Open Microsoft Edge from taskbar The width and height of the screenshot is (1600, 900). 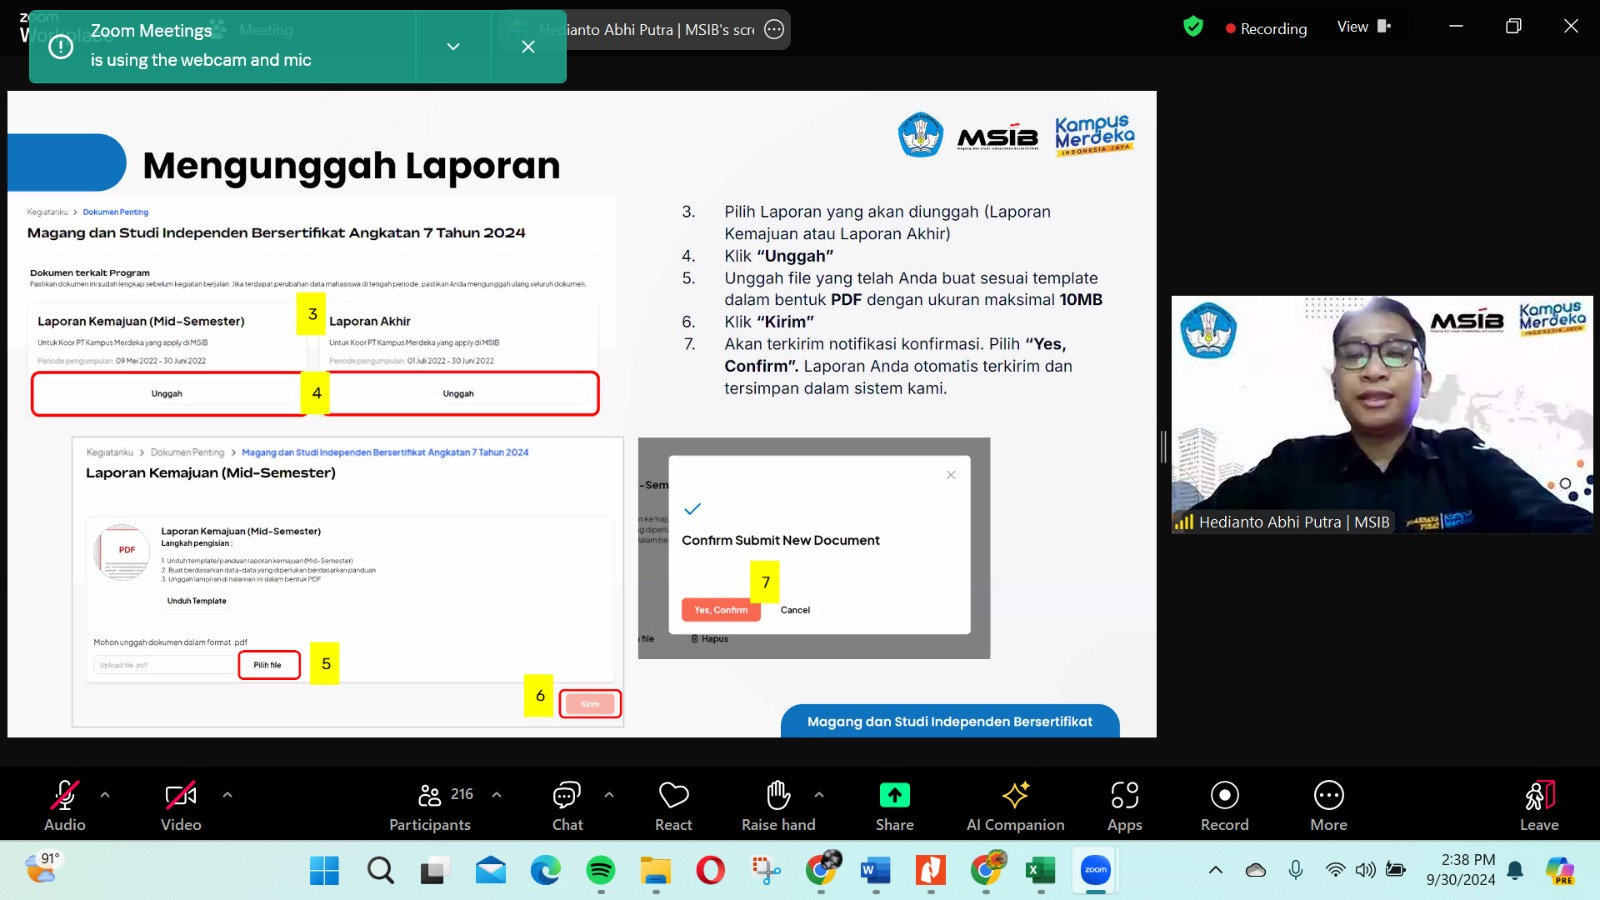point(545,871)
